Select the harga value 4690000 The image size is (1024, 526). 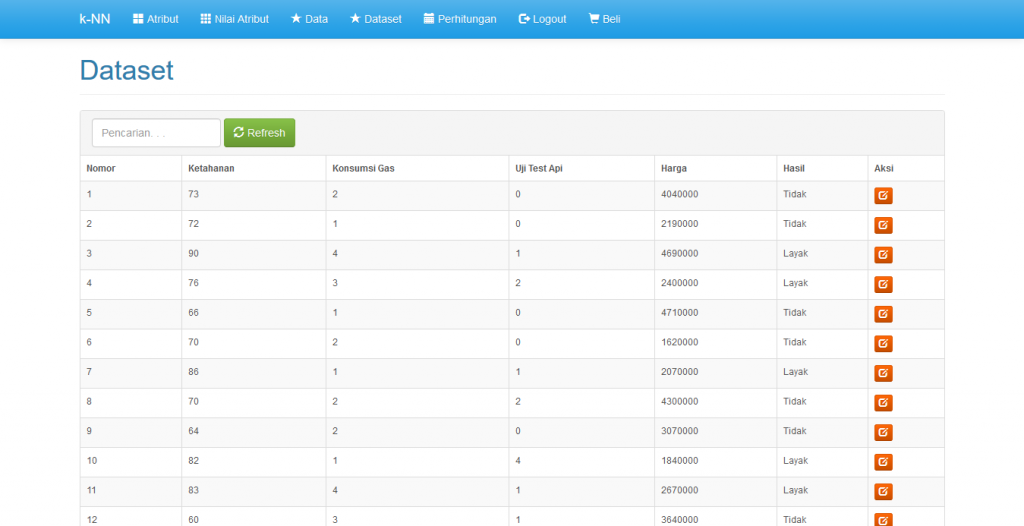click(x=679, y=254)
